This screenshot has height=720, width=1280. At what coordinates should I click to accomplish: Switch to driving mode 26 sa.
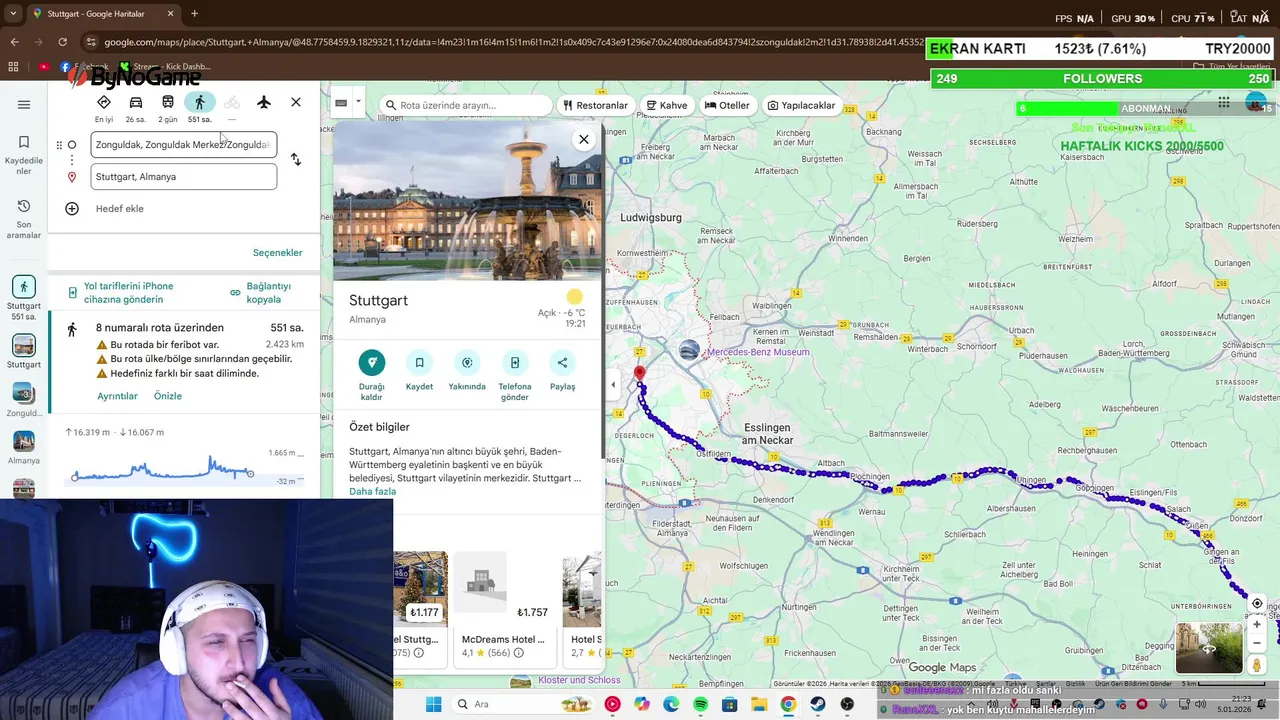tap(136, 103)
